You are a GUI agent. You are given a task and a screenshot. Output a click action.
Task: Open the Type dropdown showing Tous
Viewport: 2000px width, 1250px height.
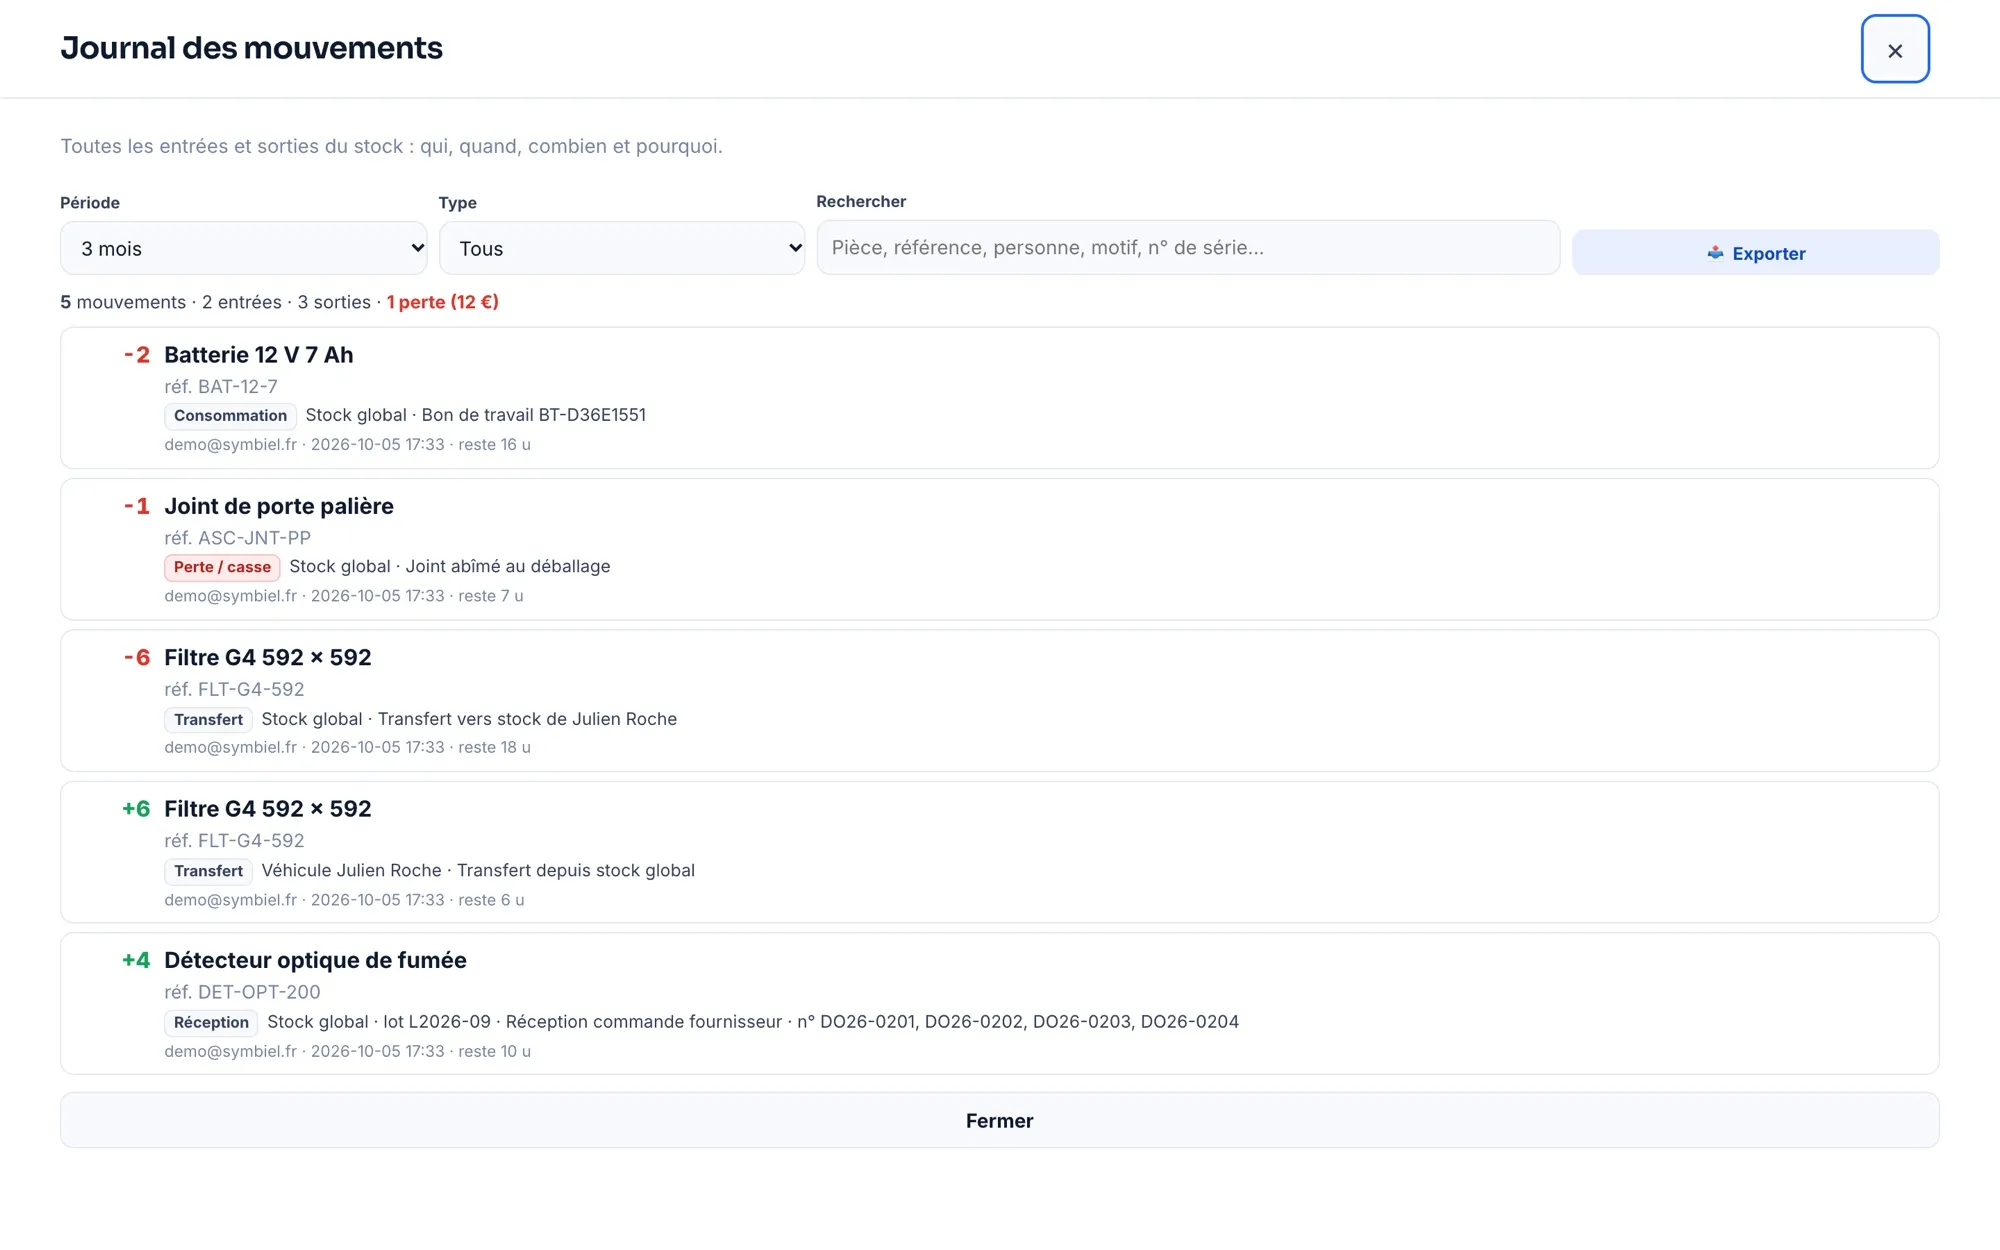(622, 248)
